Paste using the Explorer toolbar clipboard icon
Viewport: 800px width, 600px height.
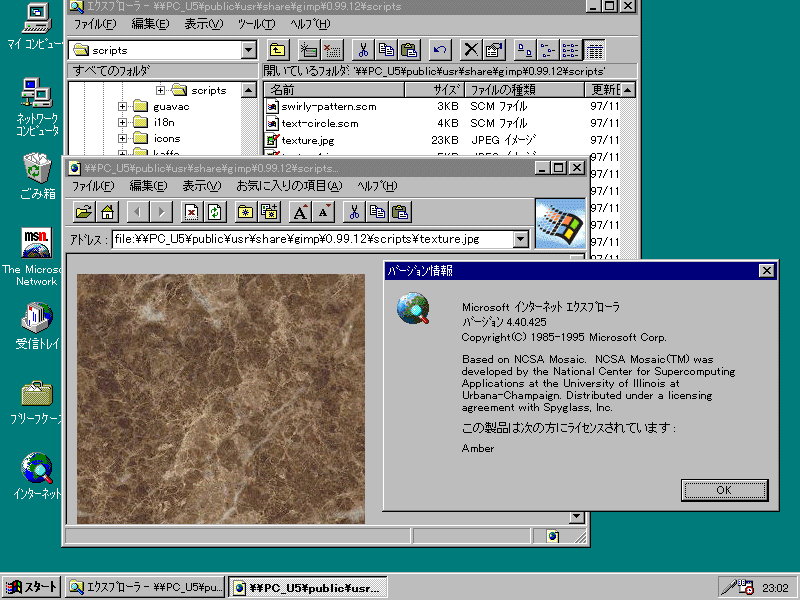tap(409, 50)
